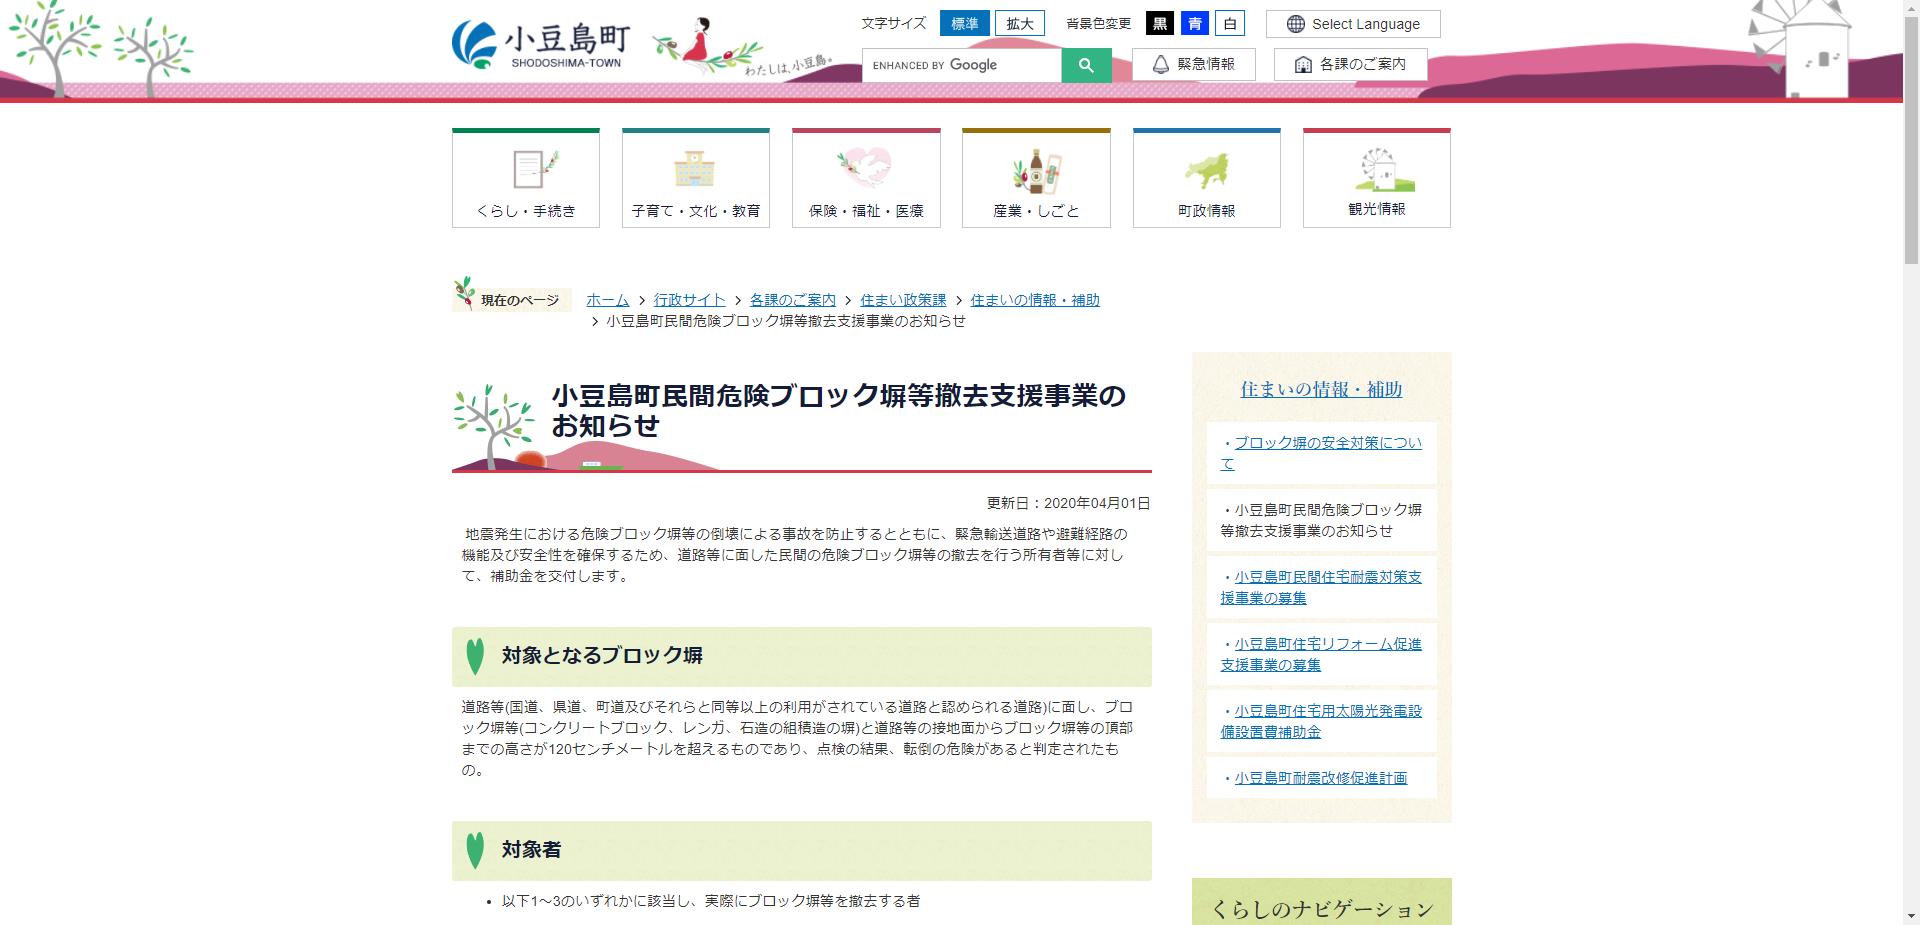This screenshot has width=1920, height=925.
Task: Set background color to 黒
Action: pos(1159,23)
